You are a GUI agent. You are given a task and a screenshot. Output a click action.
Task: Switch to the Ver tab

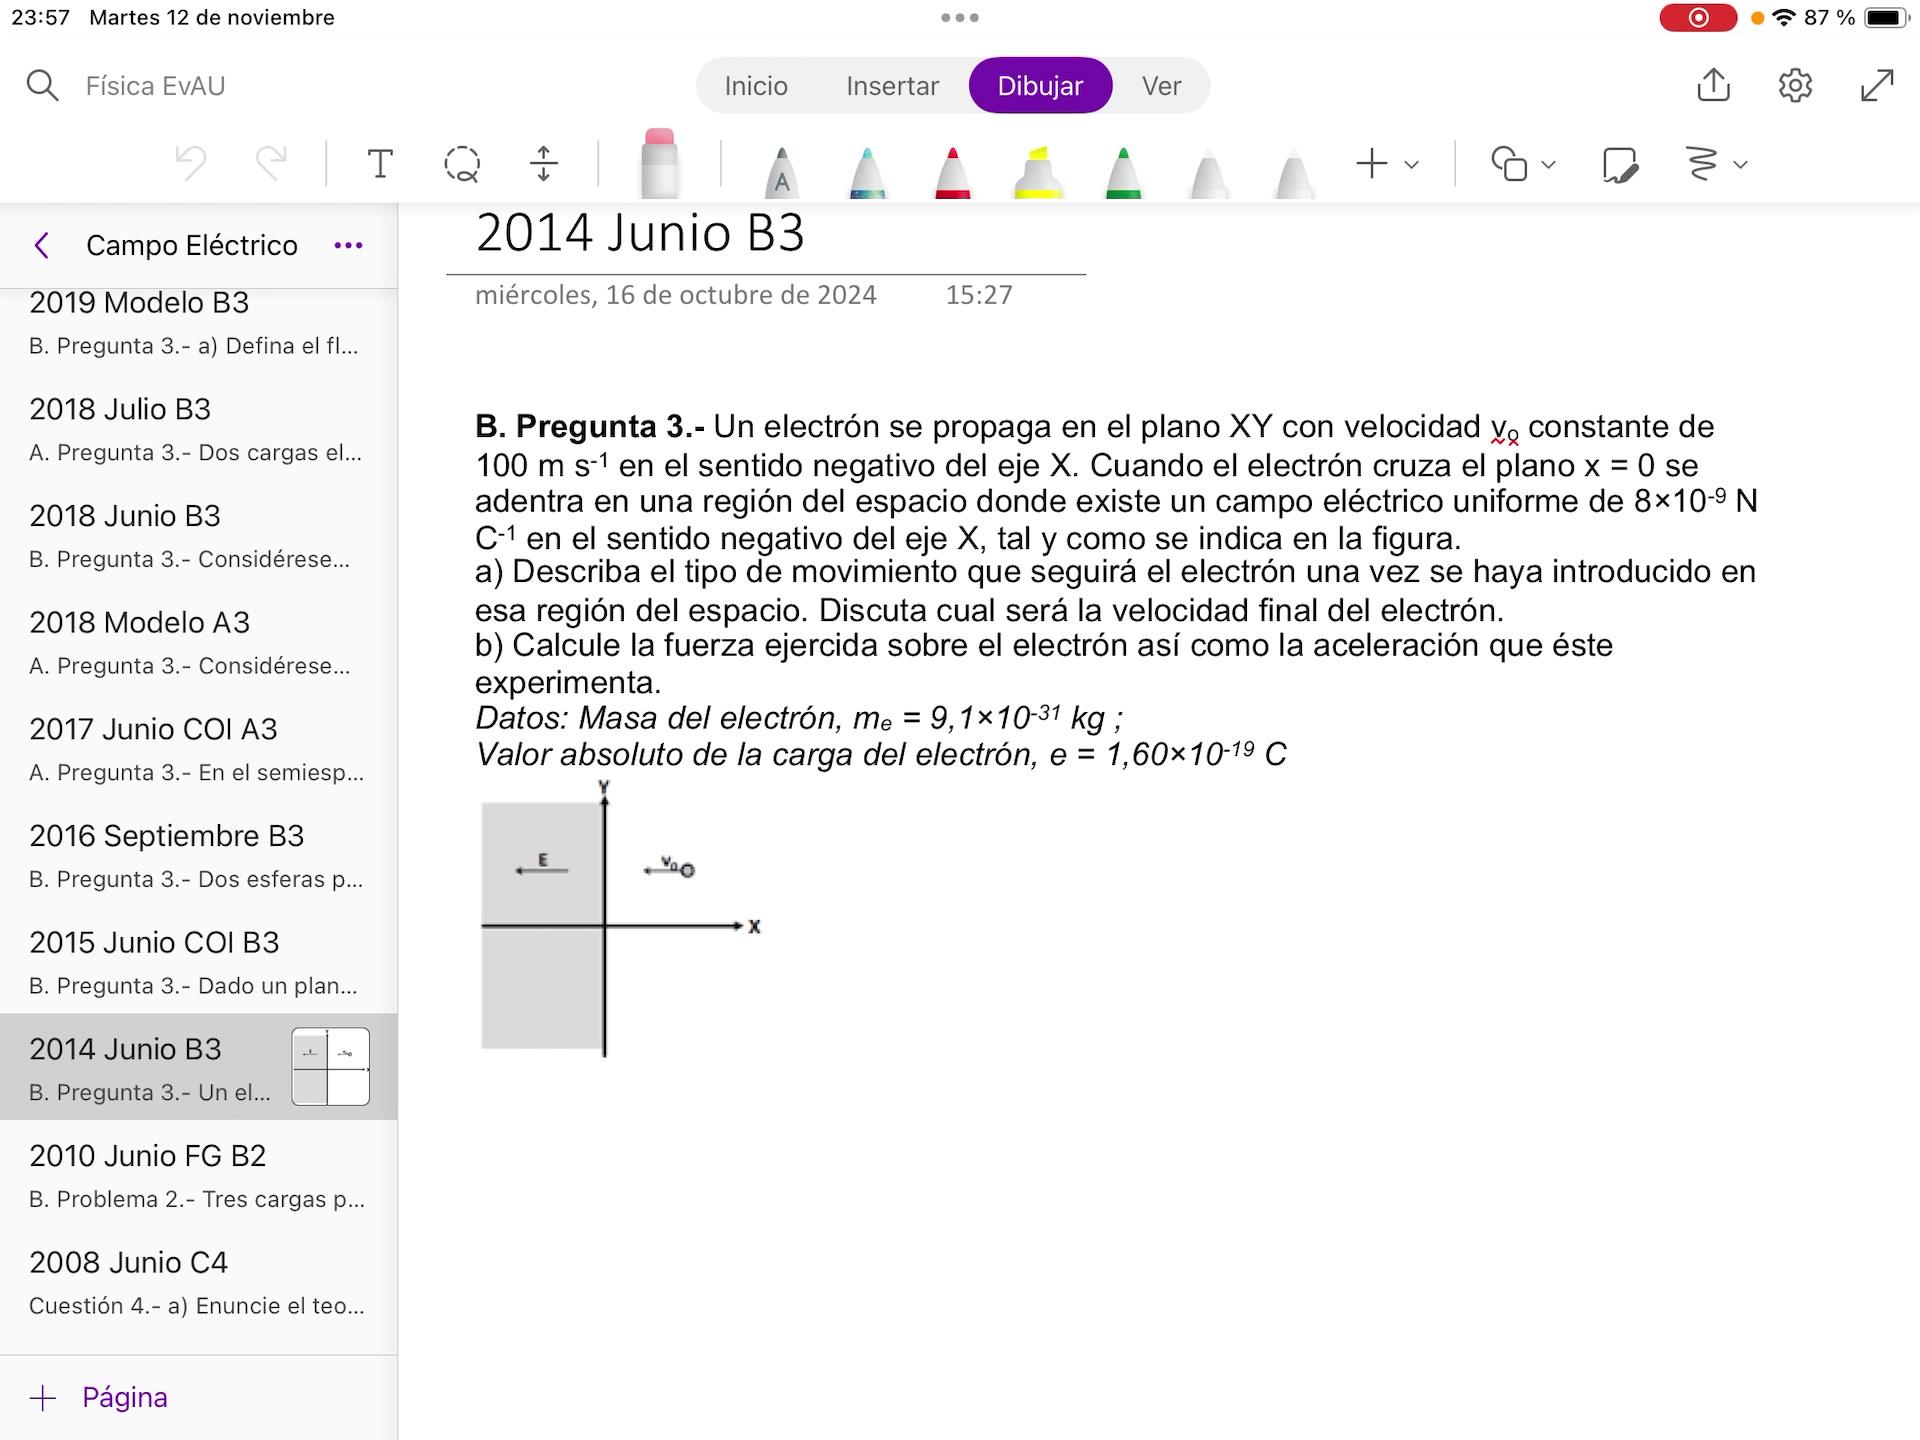pyautogui.click(x=1161, y=86)
